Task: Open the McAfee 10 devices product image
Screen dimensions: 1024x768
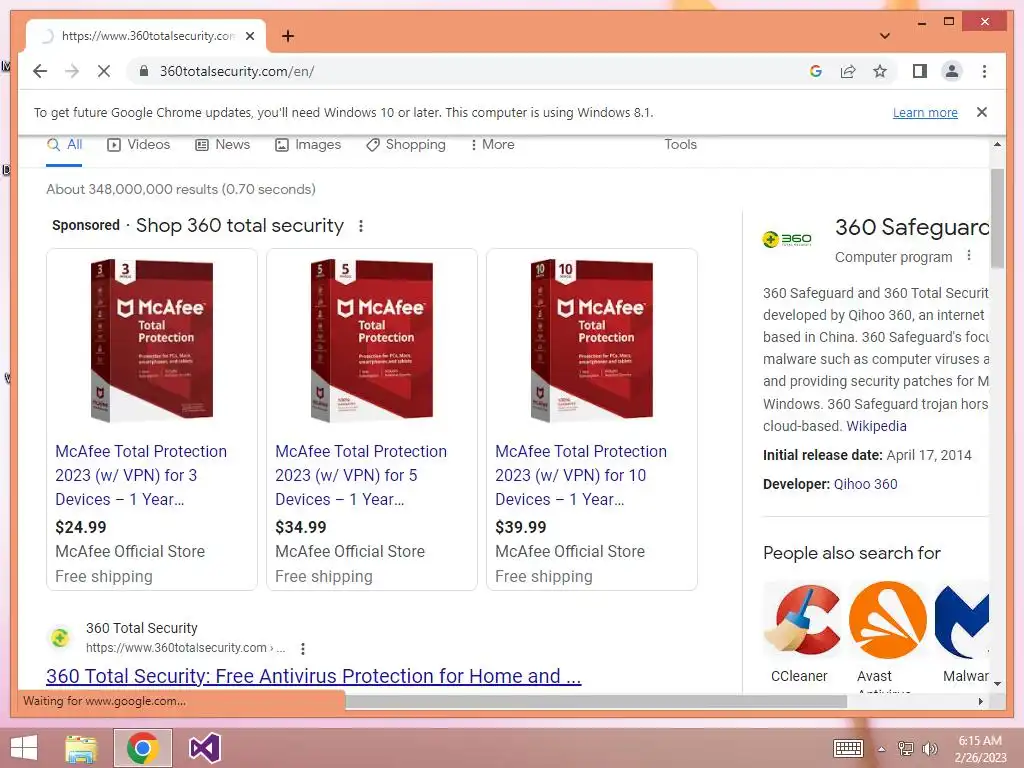Action: point(592,340)
